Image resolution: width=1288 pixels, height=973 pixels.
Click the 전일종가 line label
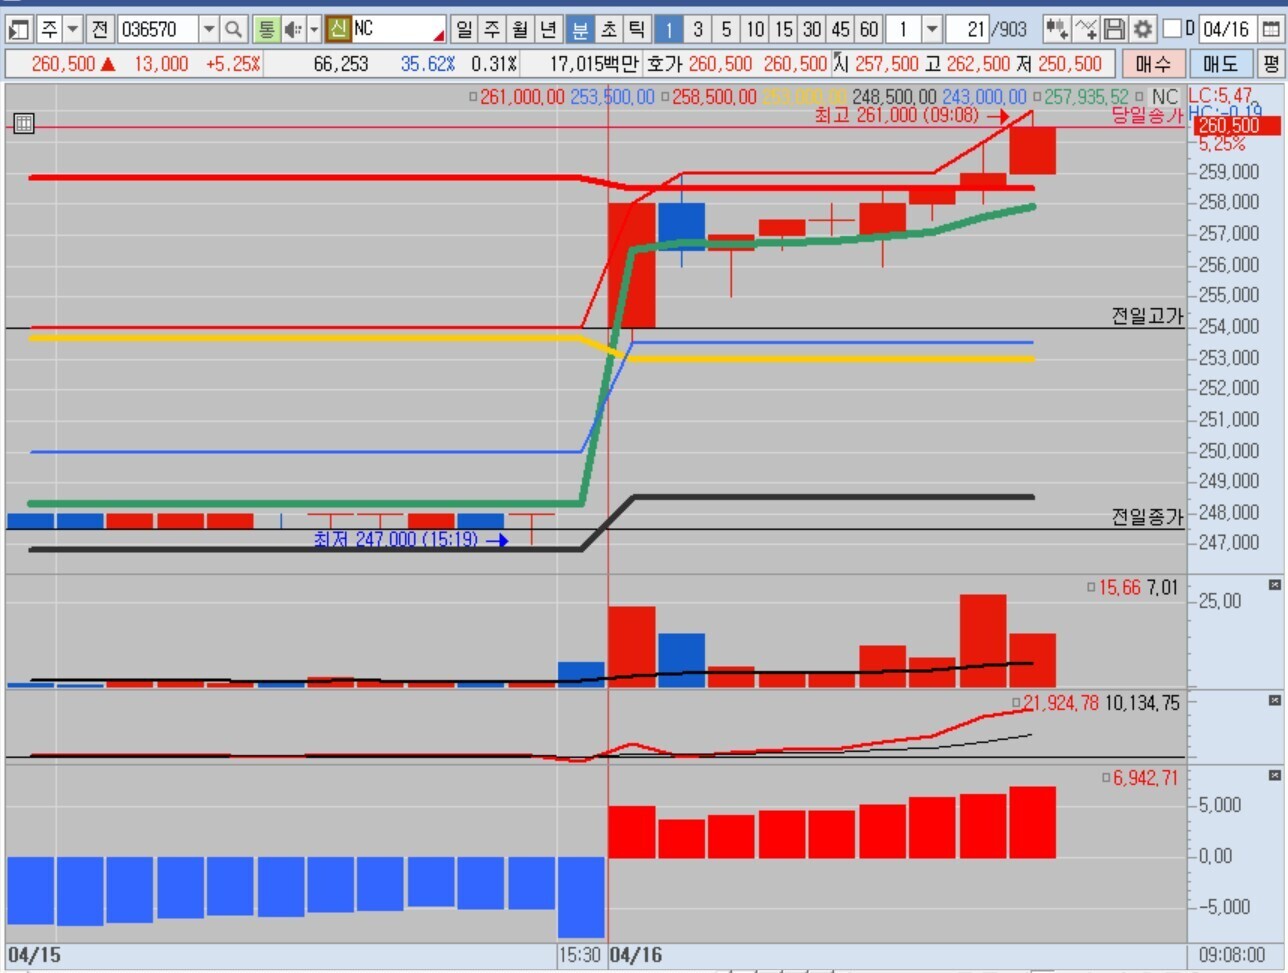coord(1147,517)
